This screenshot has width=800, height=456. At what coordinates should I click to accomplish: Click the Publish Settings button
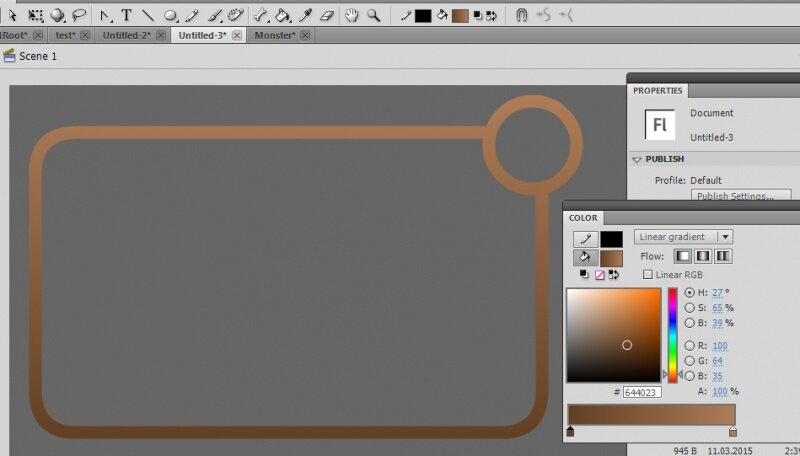[x=741, y=197]
